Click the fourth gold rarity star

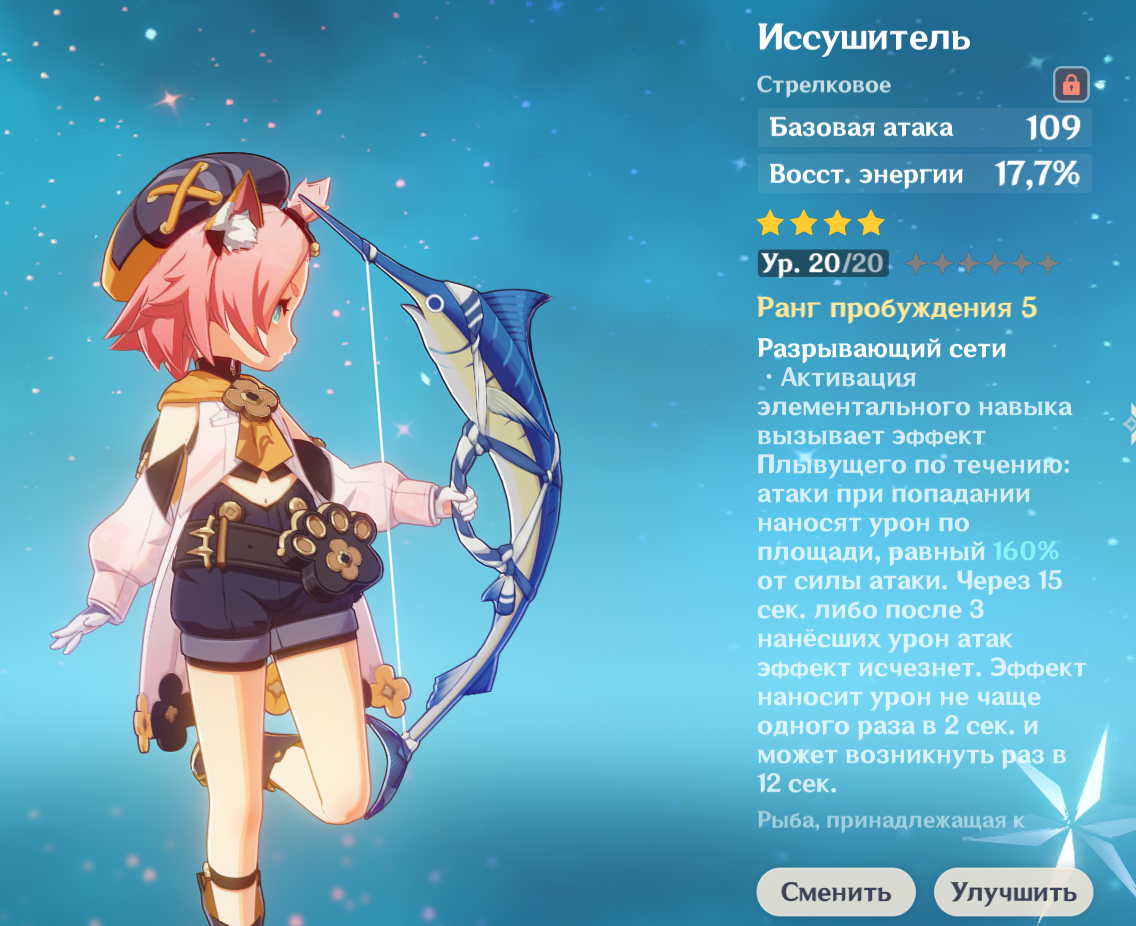pyautogui.click(x=871, y=223)
